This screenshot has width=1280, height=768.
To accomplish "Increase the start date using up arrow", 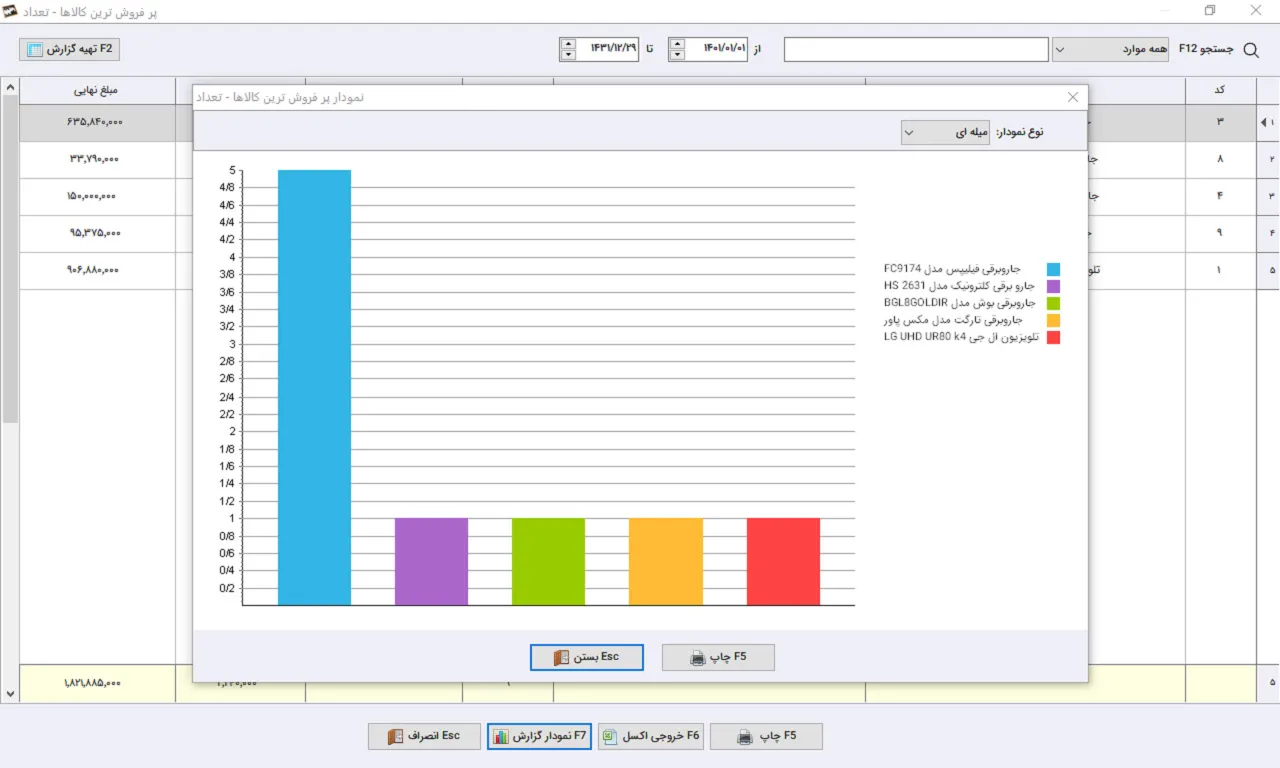I will [x=677, y=43].
